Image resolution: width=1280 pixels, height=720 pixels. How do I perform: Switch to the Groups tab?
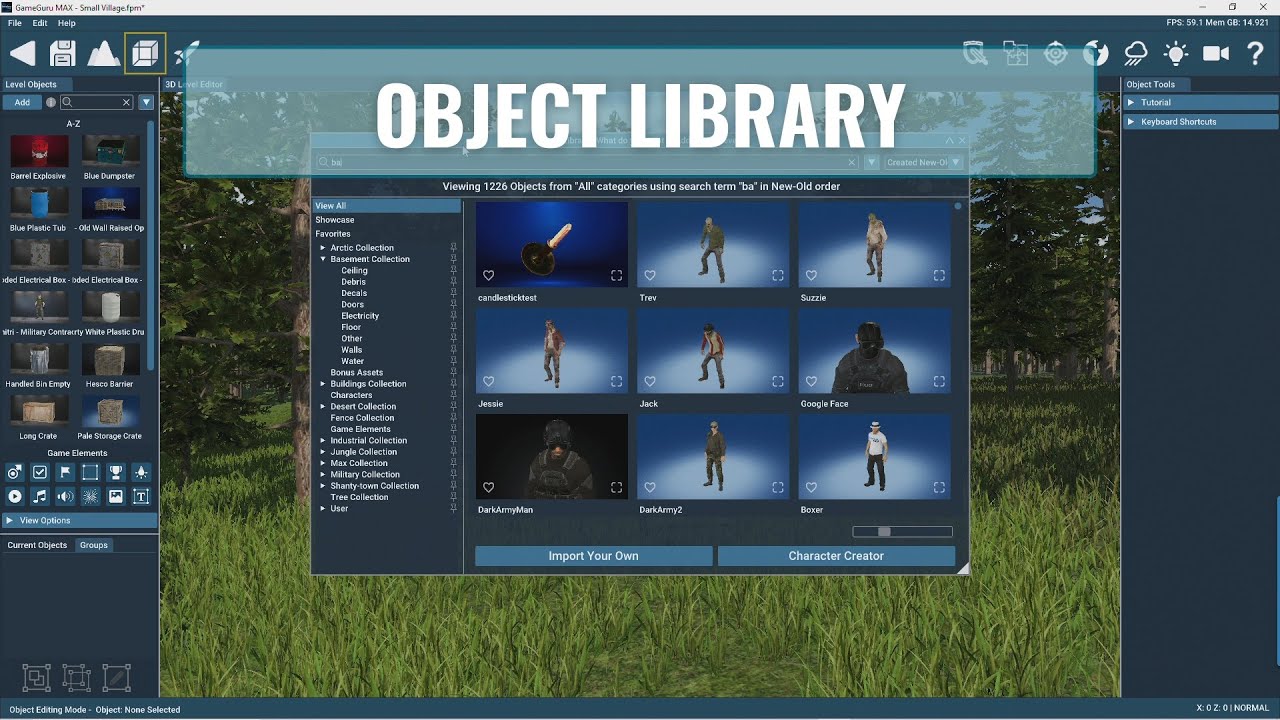click(x=94, y=545)
